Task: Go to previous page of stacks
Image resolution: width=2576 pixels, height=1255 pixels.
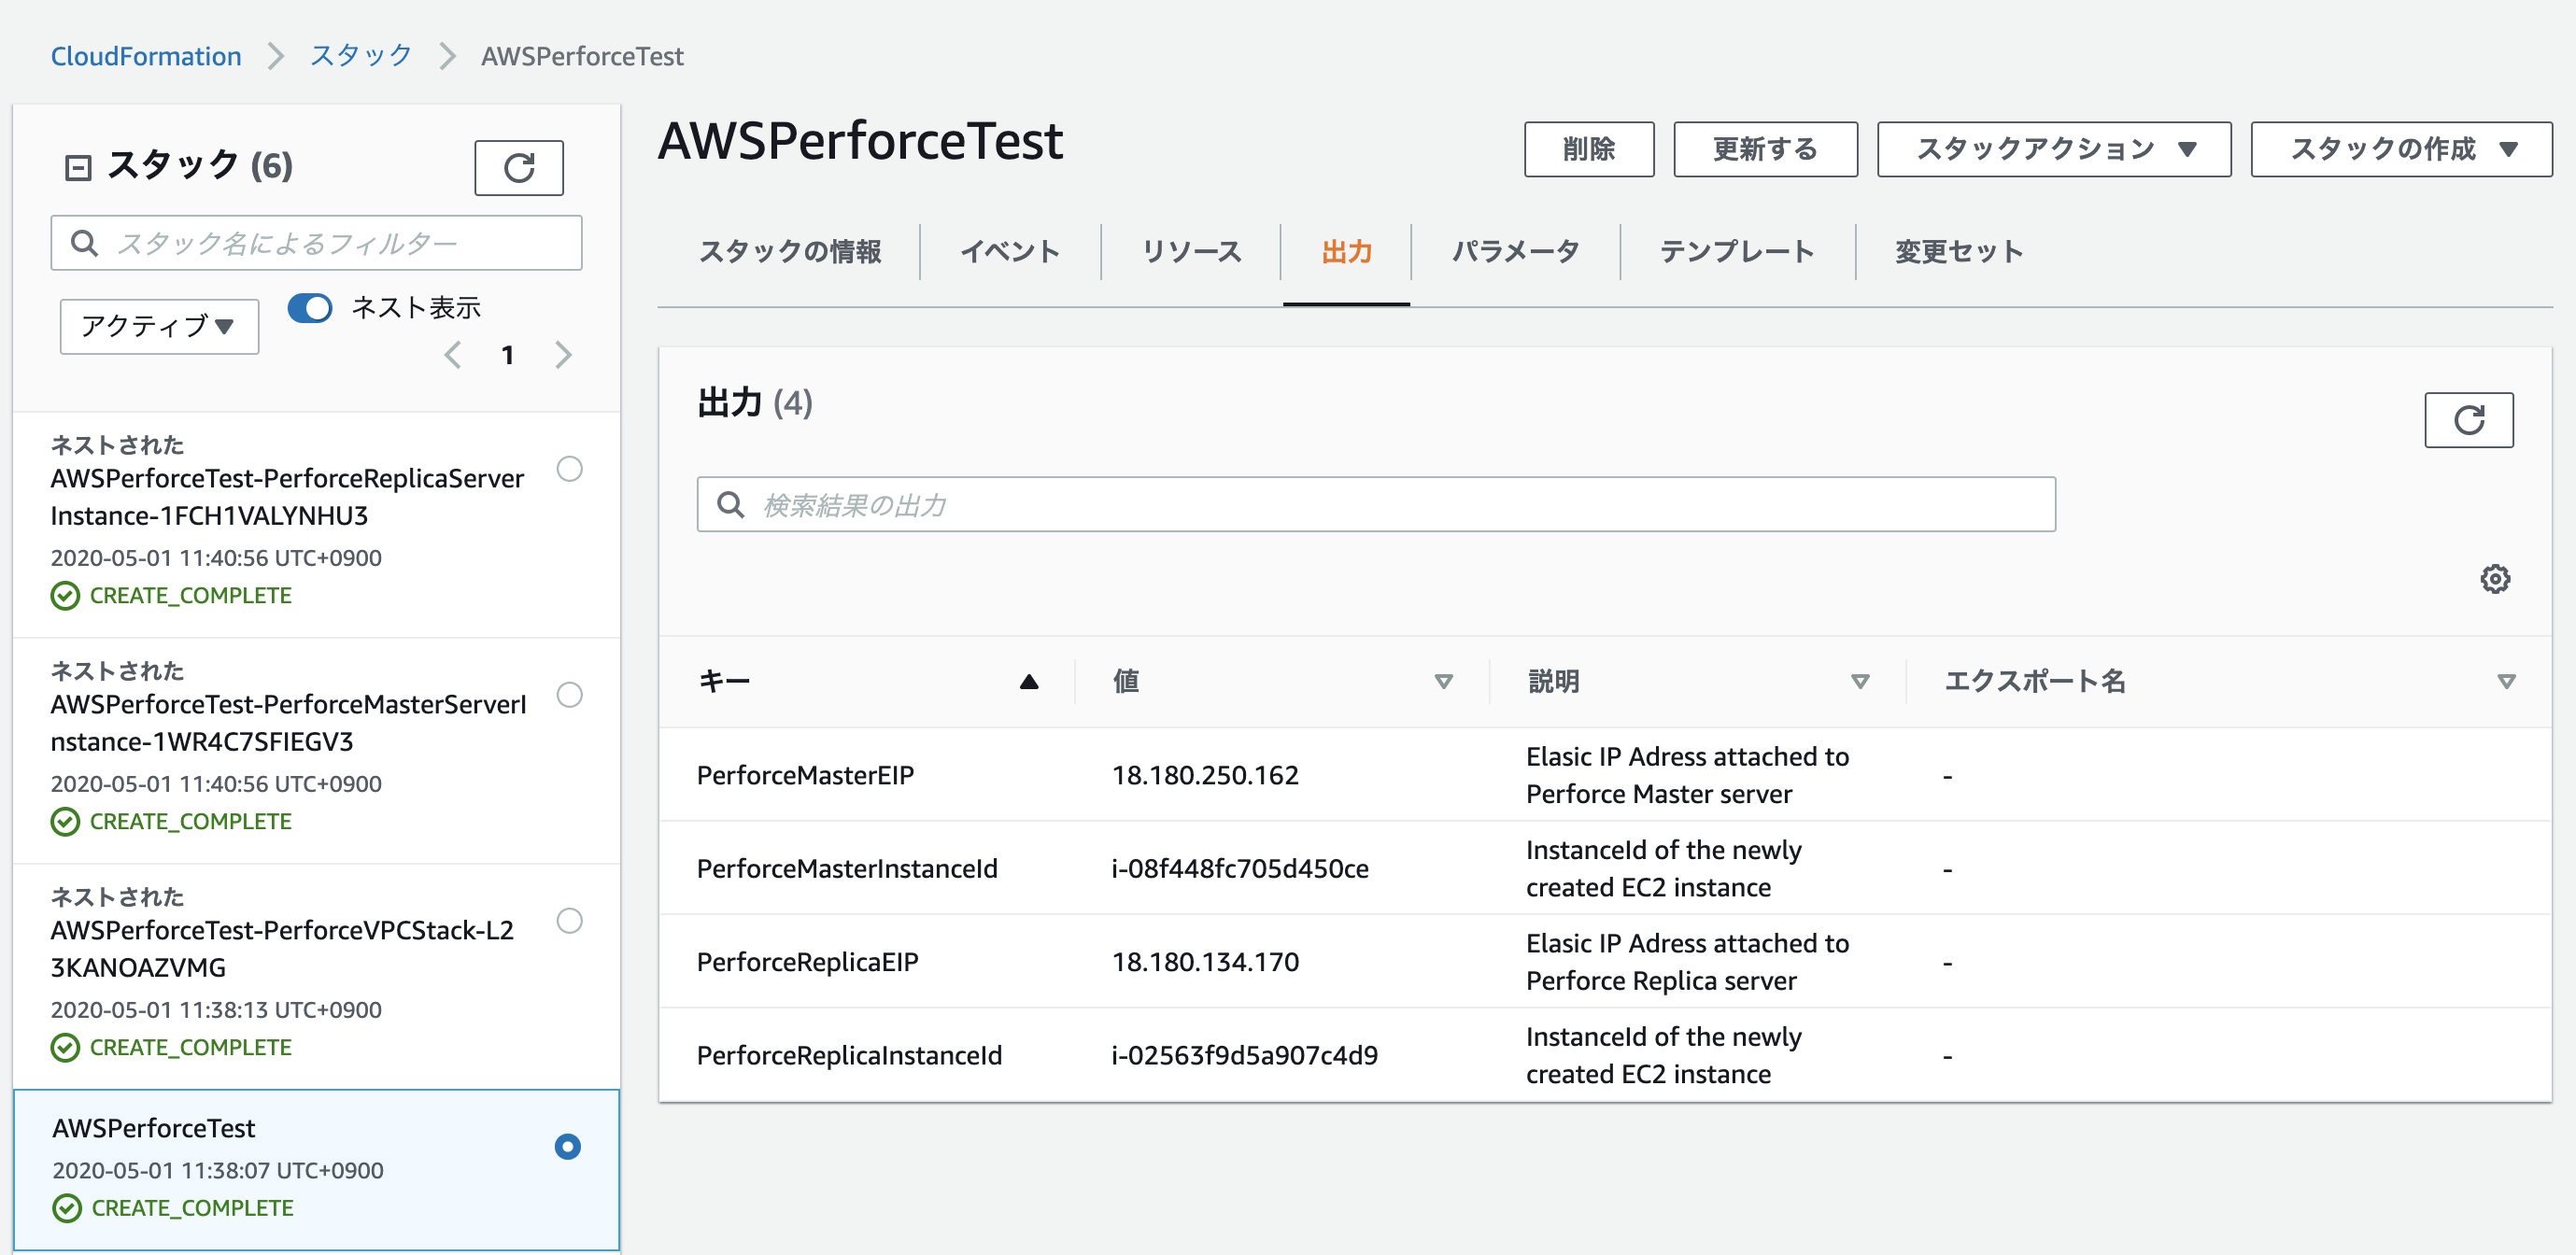Action: pyautogui.click(x=453, y=355)
